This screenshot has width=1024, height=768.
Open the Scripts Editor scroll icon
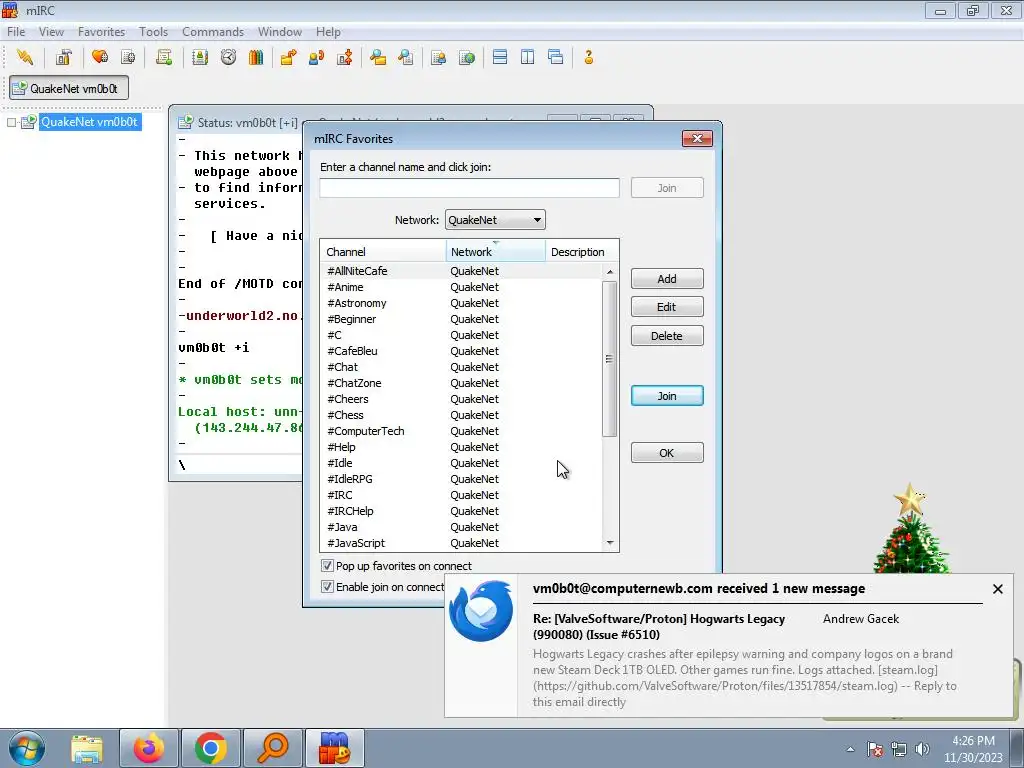coord(164,57)
